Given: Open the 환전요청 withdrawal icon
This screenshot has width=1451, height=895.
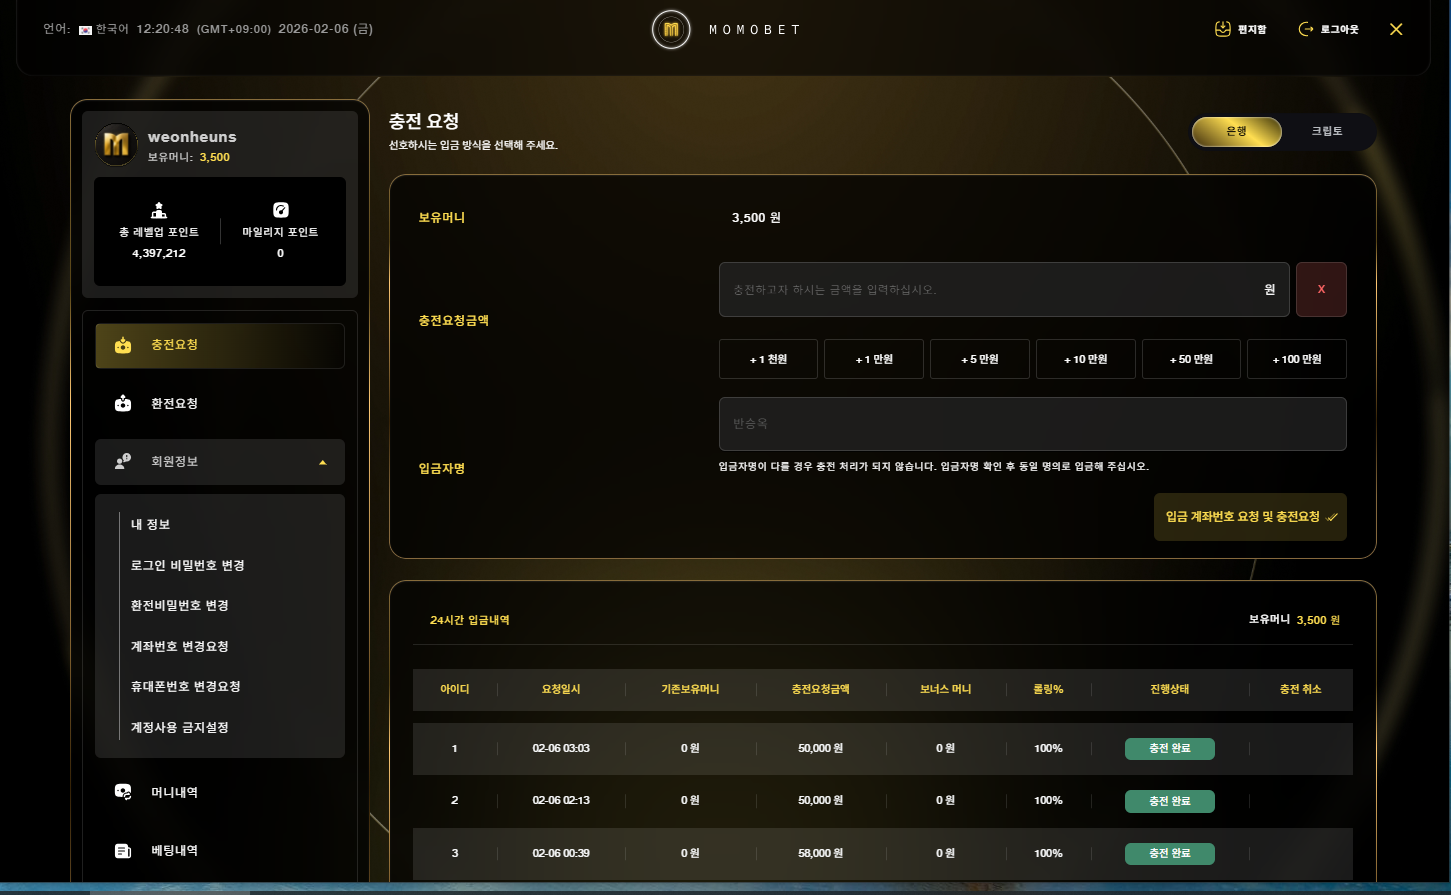Looking at the screenshot, I should pos(123,404).
